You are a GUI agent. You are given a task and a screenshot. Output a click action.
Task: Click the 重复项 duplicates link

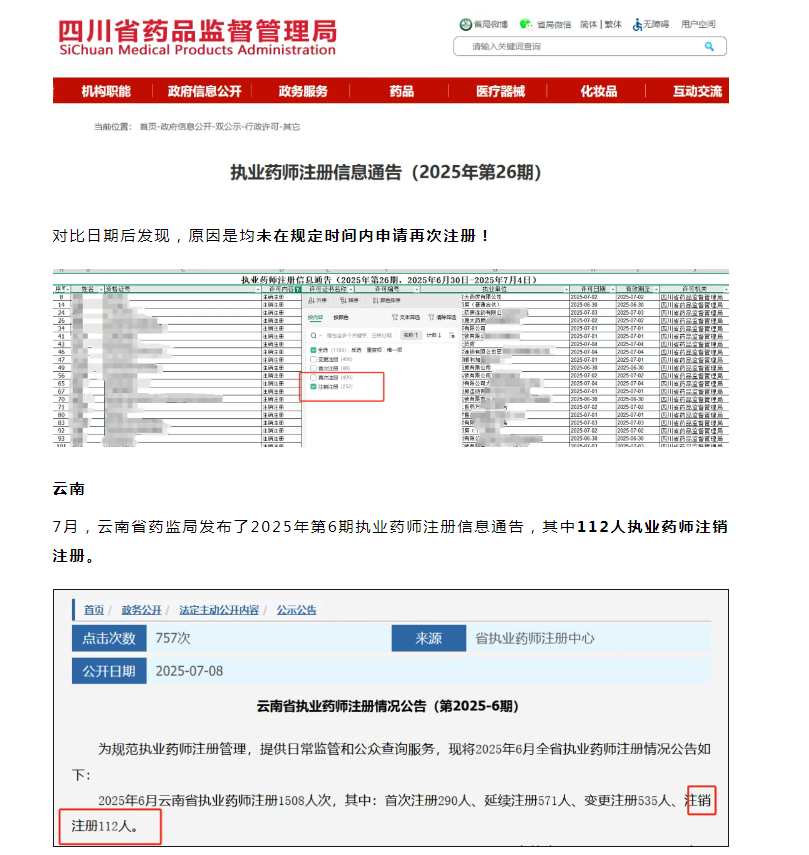(x=374, y=350)
